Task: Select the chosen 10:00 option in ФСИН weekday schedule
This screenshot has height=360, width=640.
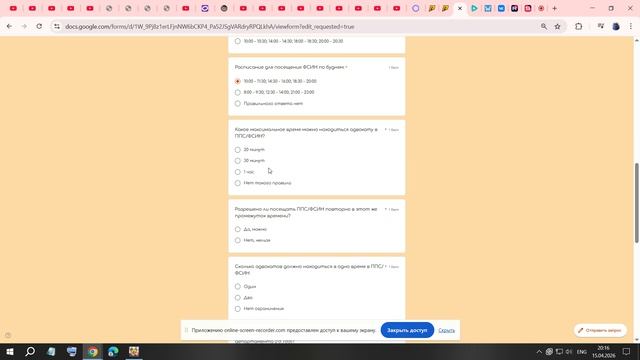Action: (x=238, y=81)
